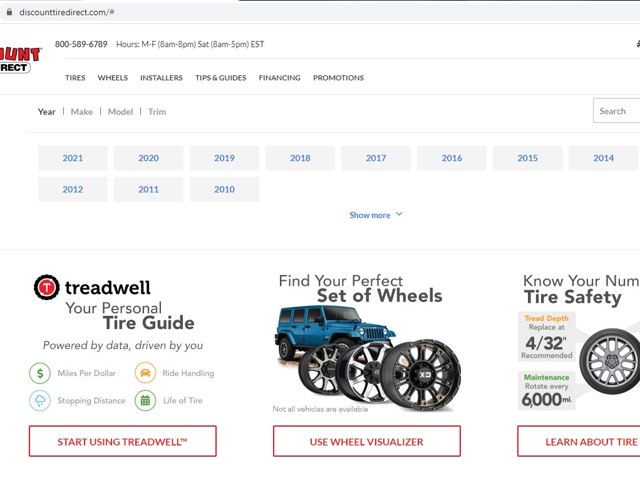This screenshot has width=640, height=482.
Task: Select the Make step tab
Action: pyautogui.click(x=82, y=111)
